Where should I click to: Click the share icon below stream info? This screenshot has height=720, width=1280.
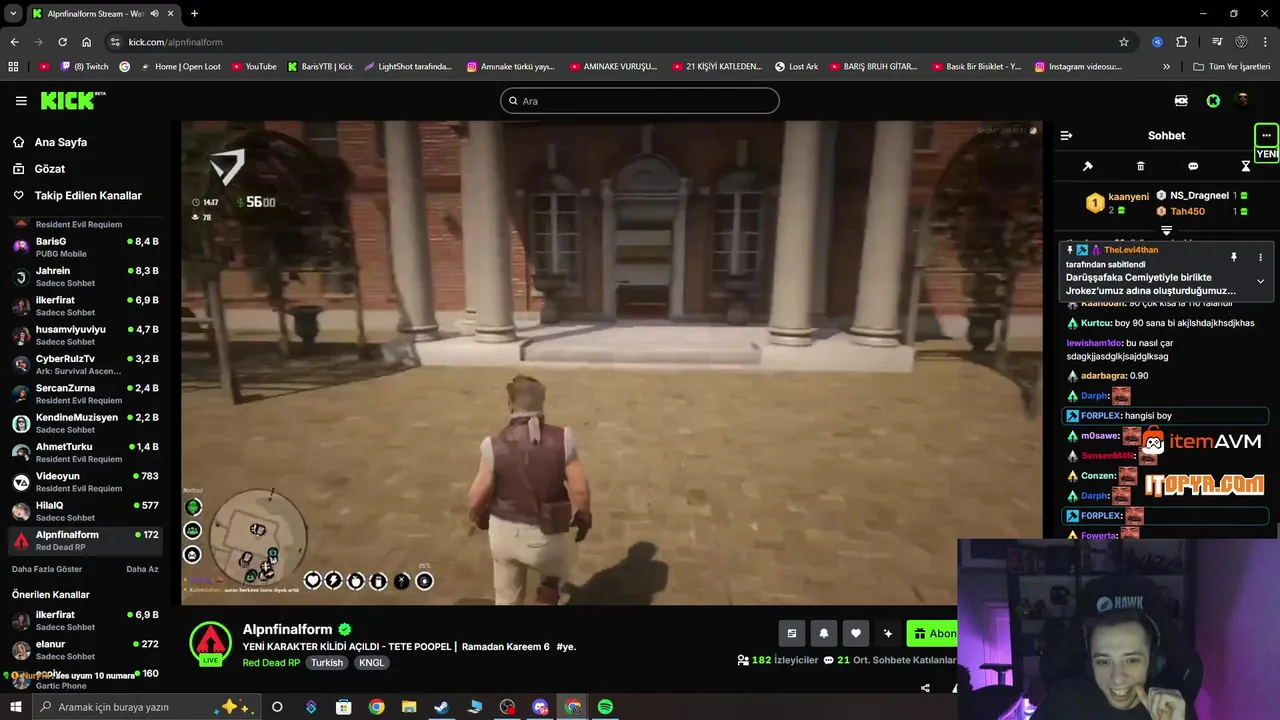coord(925,688)
